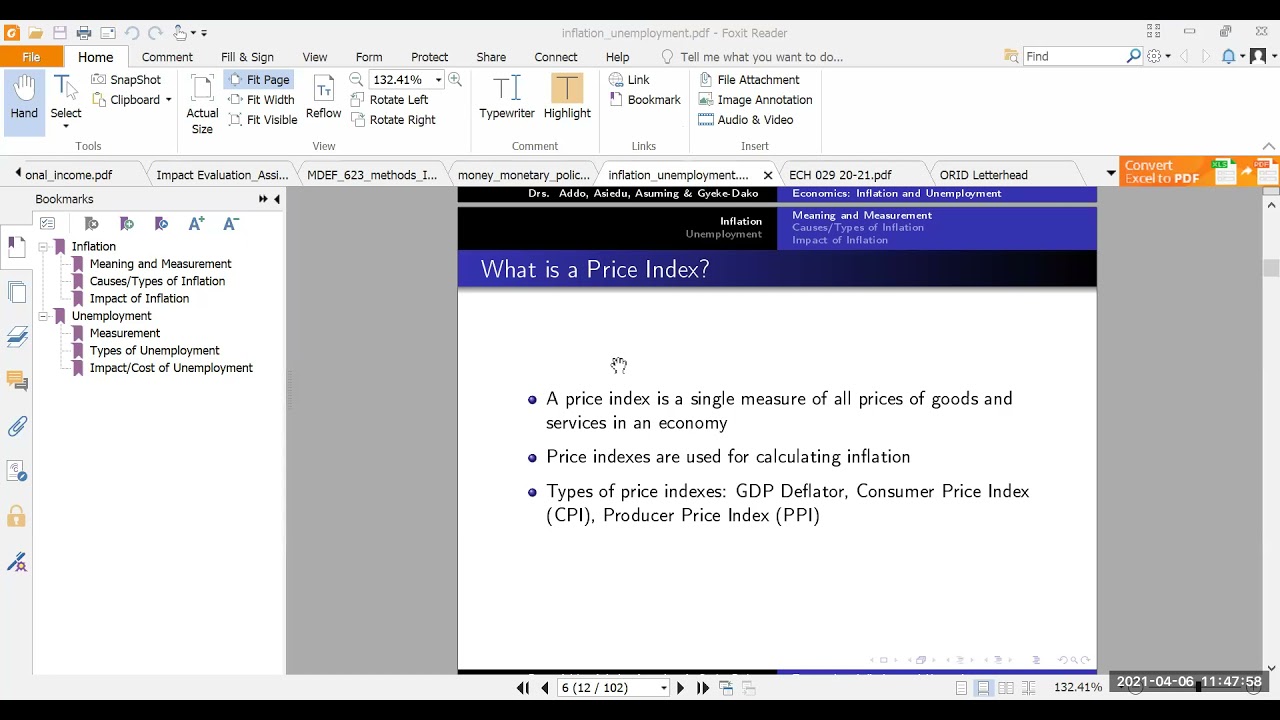
Task: Switch to the ECH 029 20-21.pdf tab
Action: point(840,175)
